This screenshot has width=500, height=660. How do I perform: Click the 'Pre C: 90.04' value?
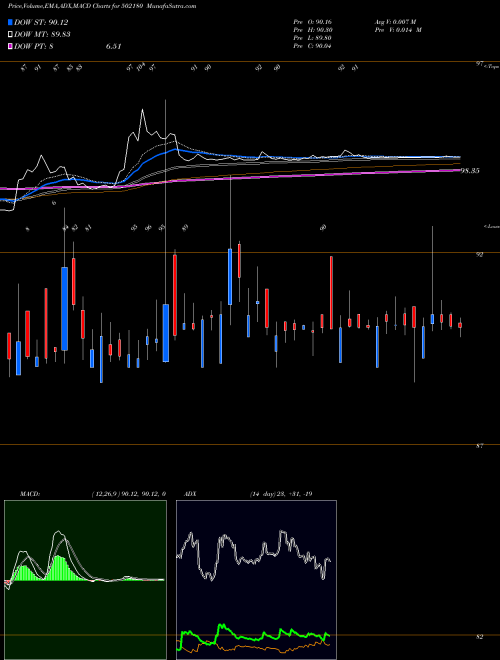coord(312,46)
